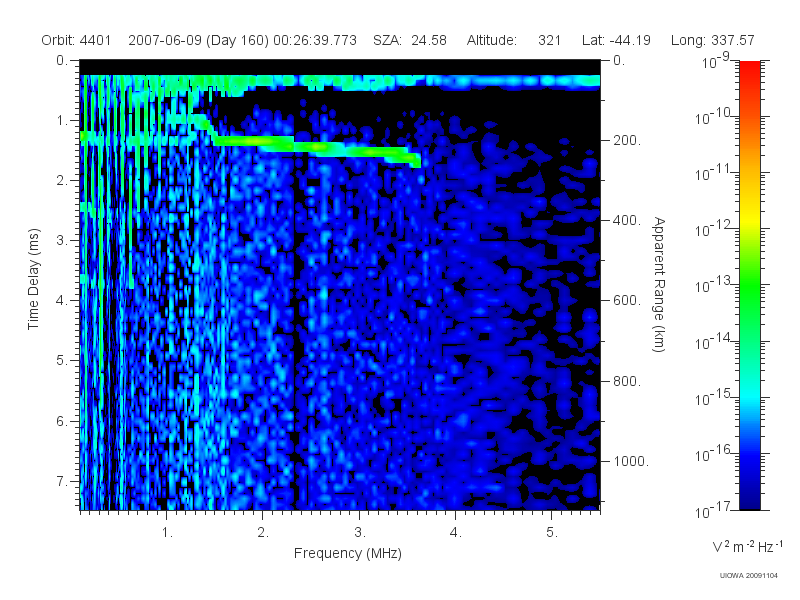The image size is (800, 600).
Task: Click the 10^-15 colorbar tick label
Action: pyautogui.click(x=713, y=398)
